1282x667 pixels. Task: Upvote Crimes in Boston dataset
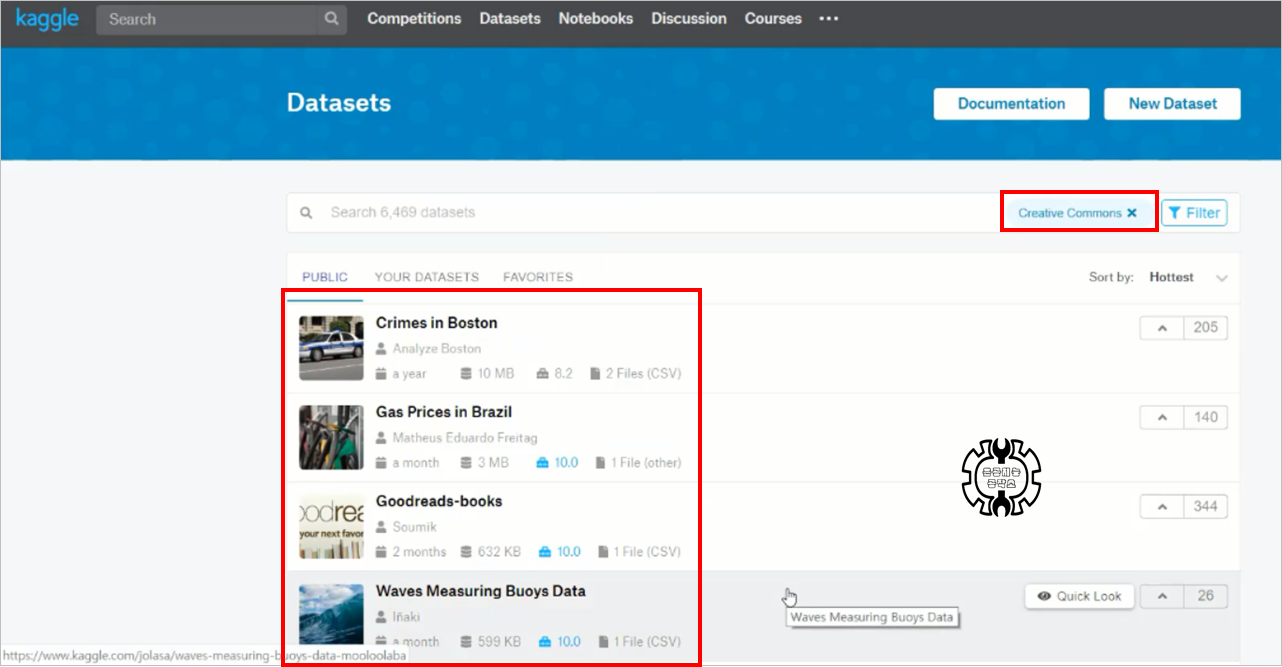(x=1162, y=328)
